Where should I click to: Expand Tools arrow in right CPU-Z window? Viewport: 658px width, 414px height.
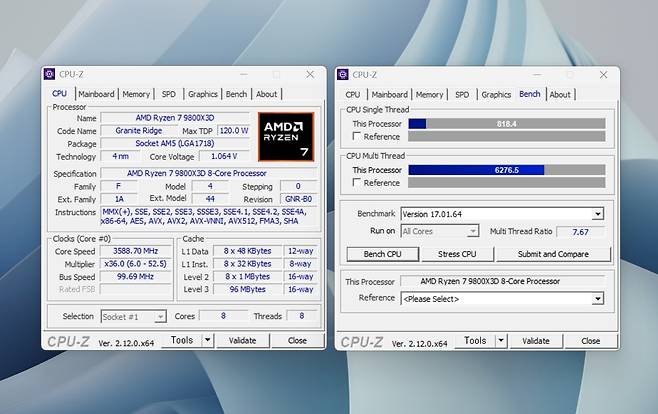click(501, 341)
